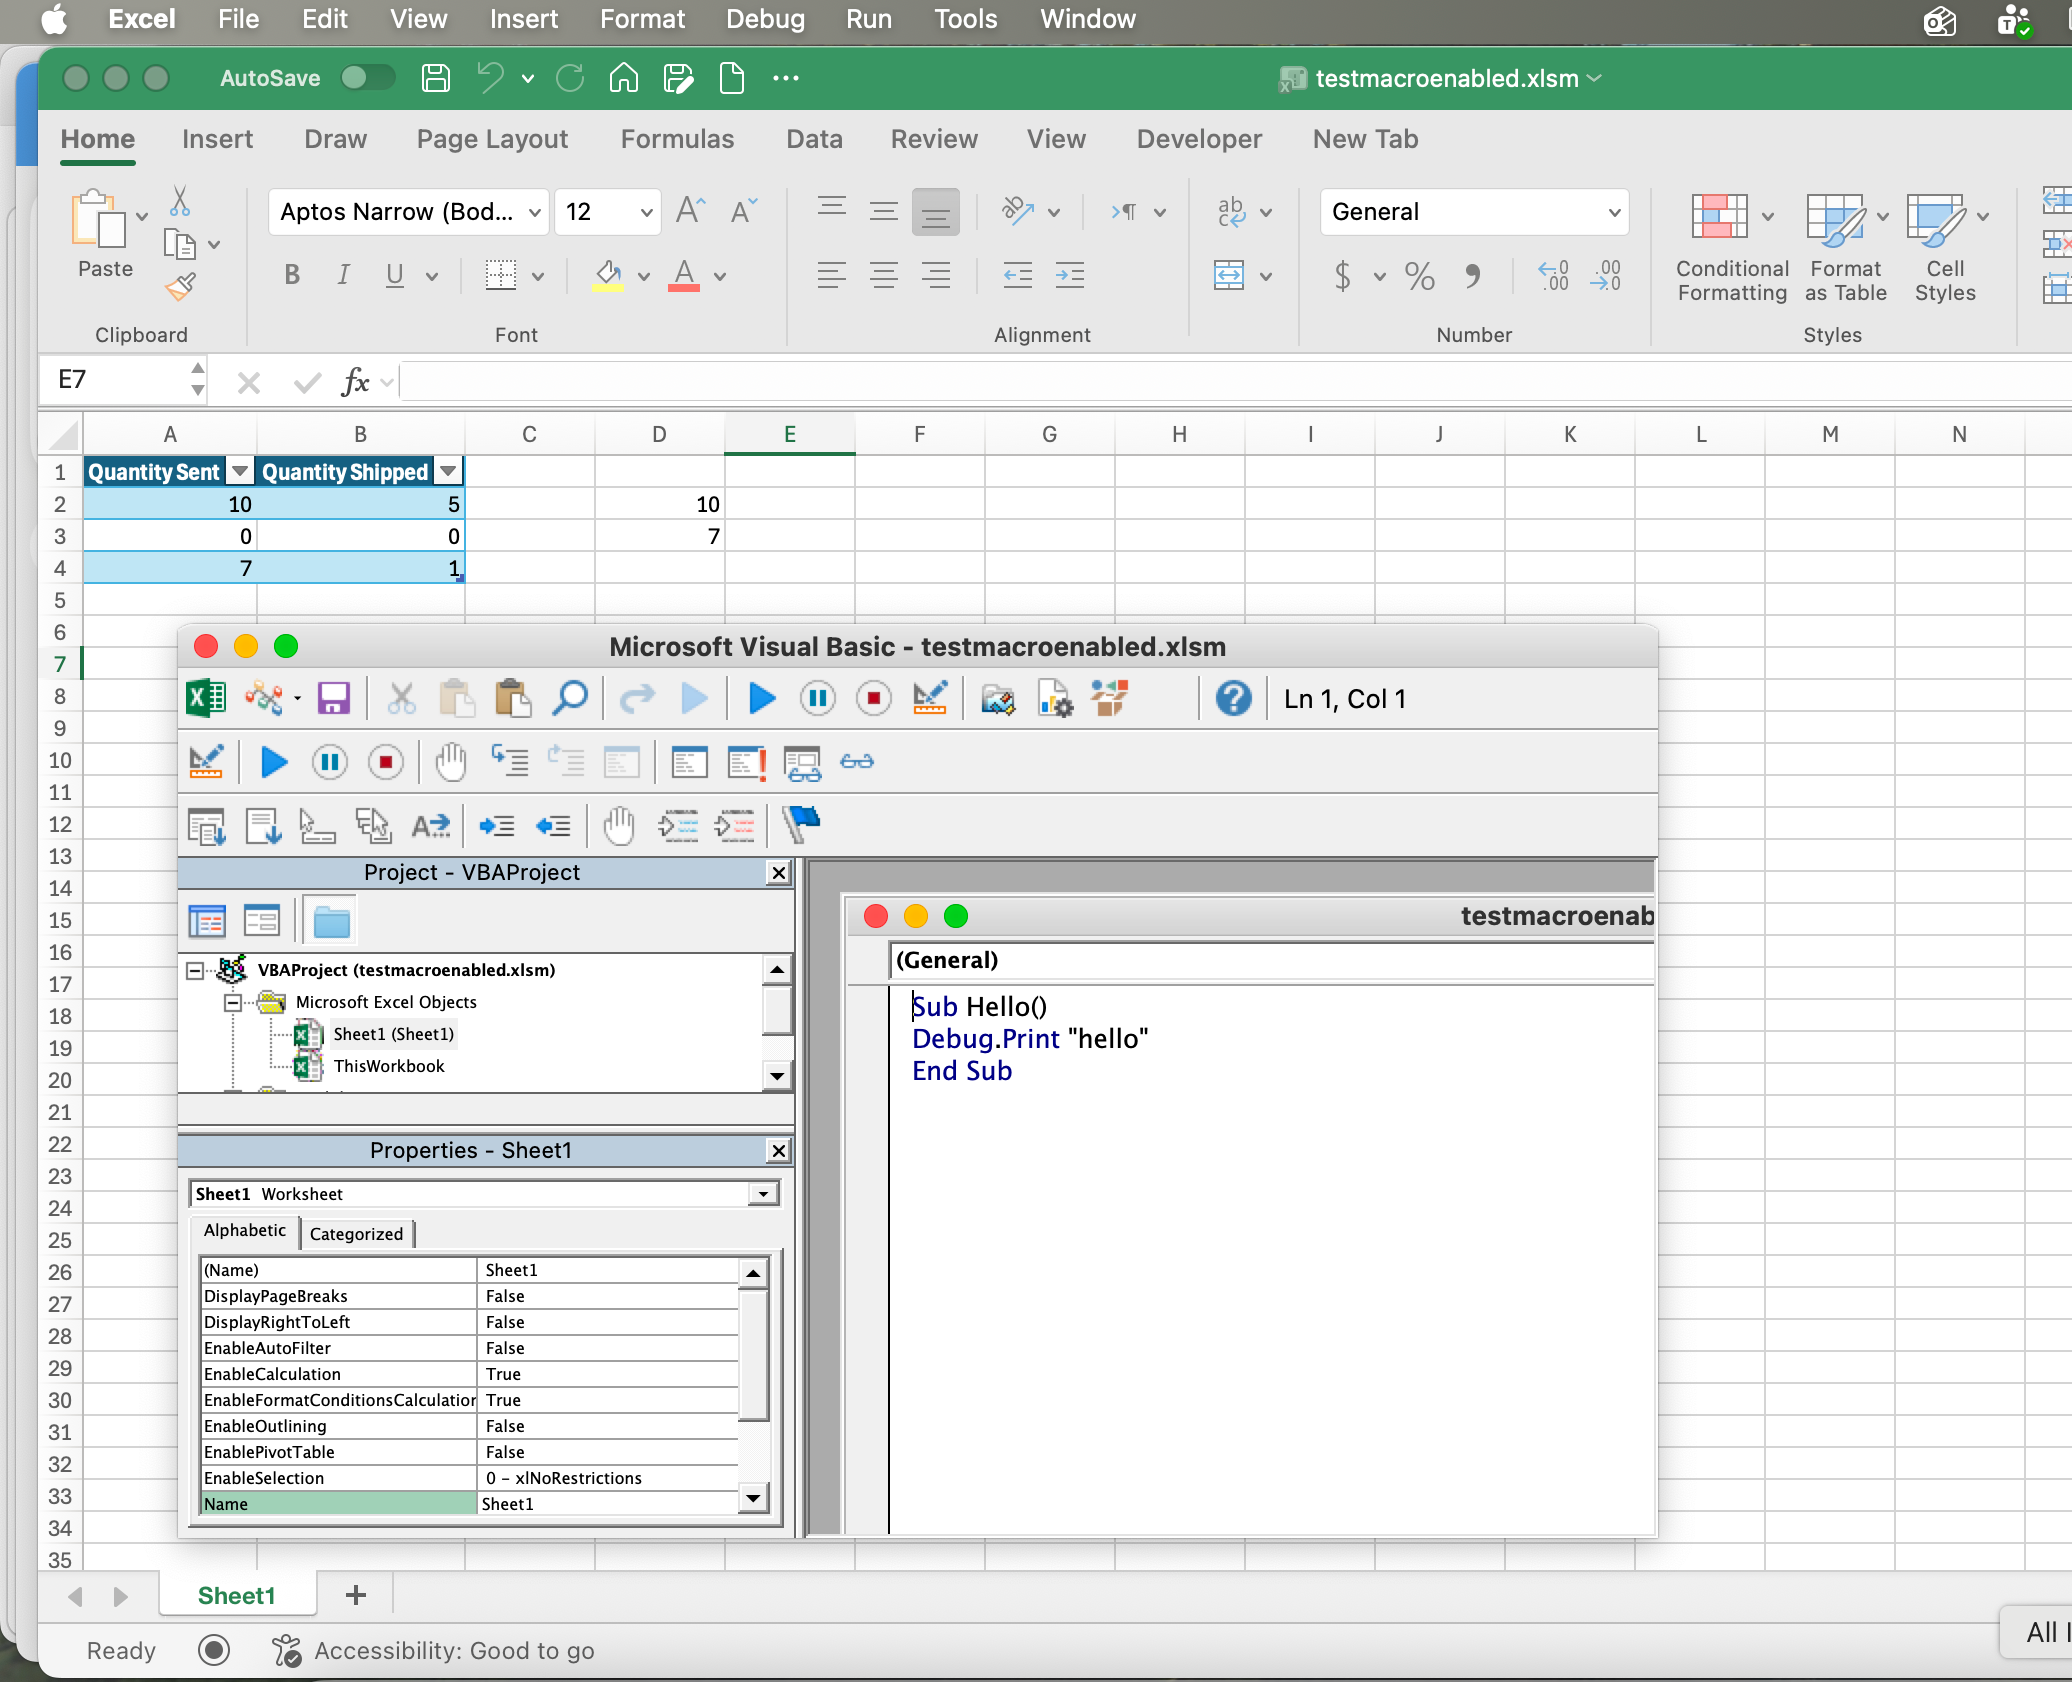Add a new sheet with plus button

pyautogui.click(x=355, y=1595)
